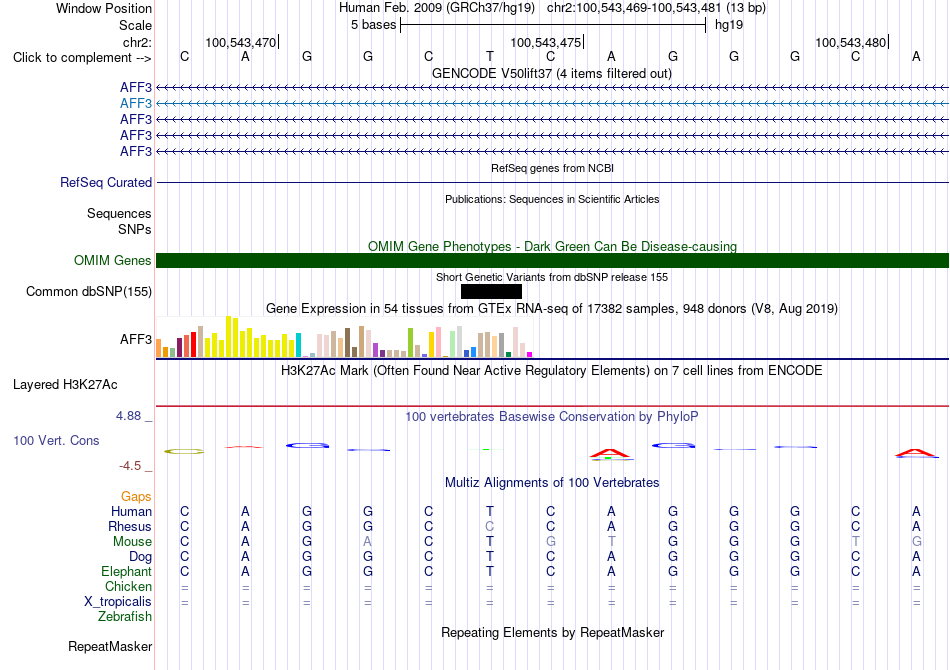950x670 pixels.
Task: Click the Gaps label in Multiz
Action: (x=136, y=497)
